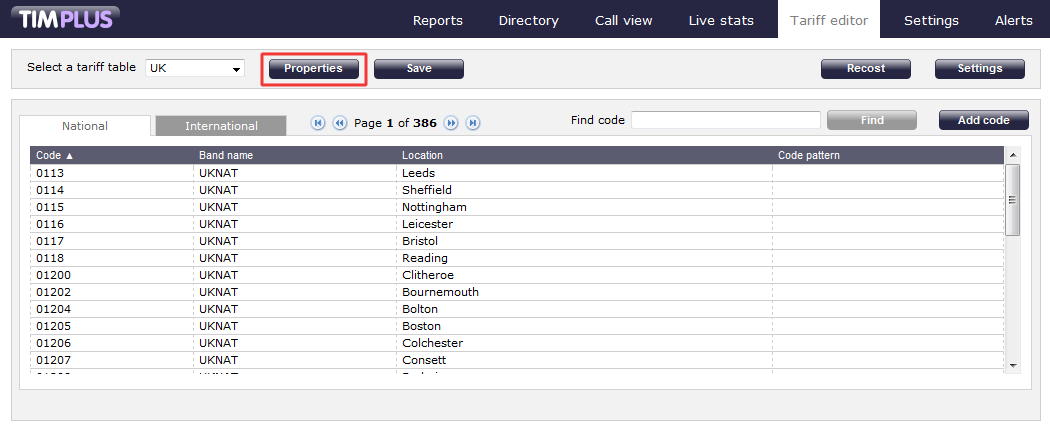Viewport: 1050px width, 429px height.
Task: Switch to the International tab
Action: pos(221,126)
